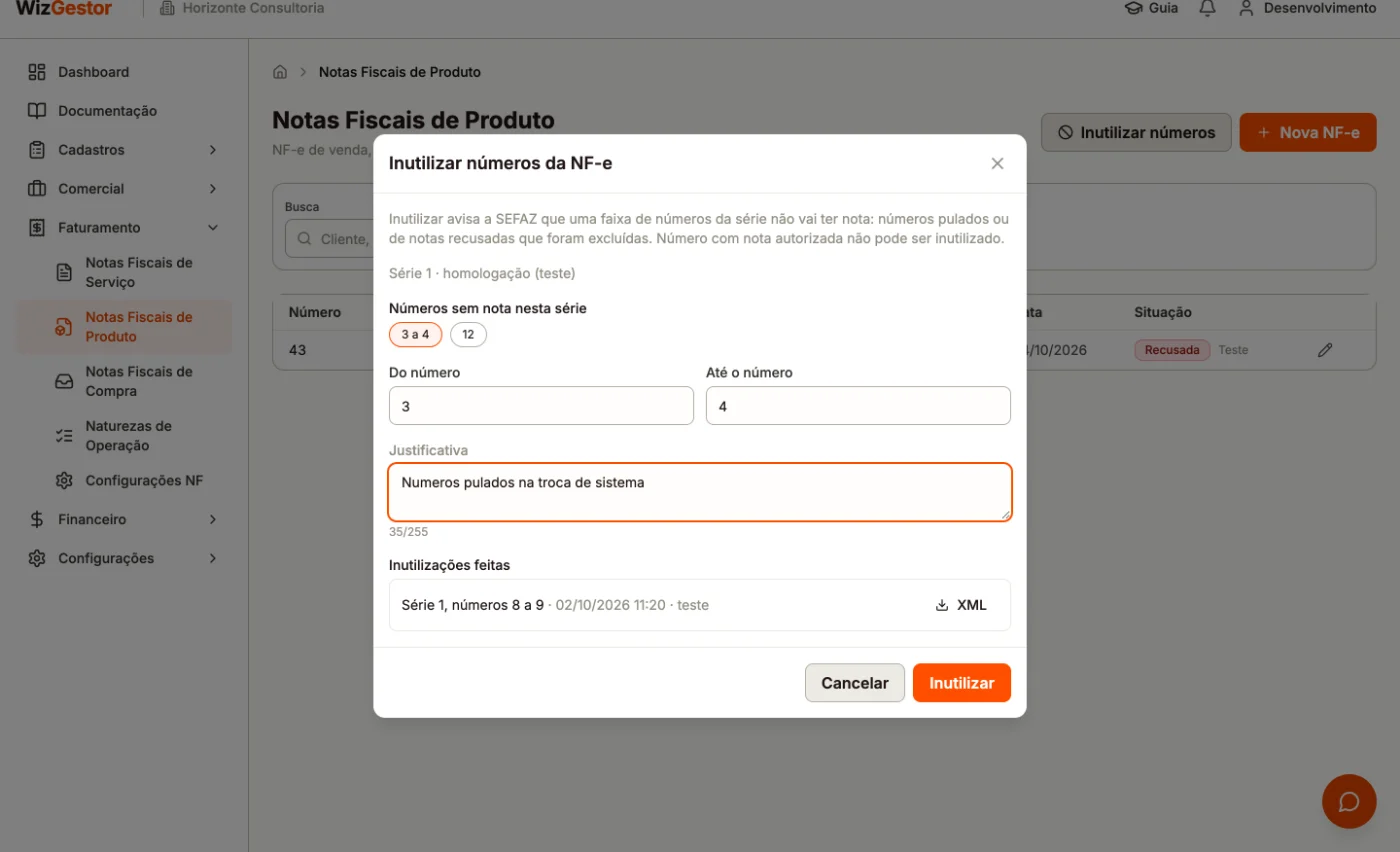The image size is (1400, 852).
Task: Click the Guia graduation cap icon
Action: (1133, 8)
